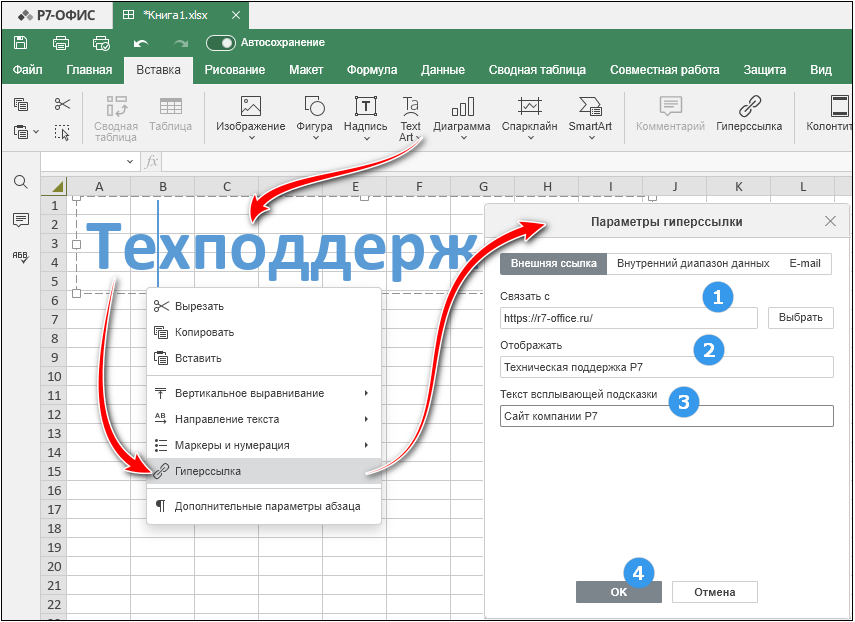855x622 pixels.
Task: Open the Text Art gallery
Action: [410, 119]
